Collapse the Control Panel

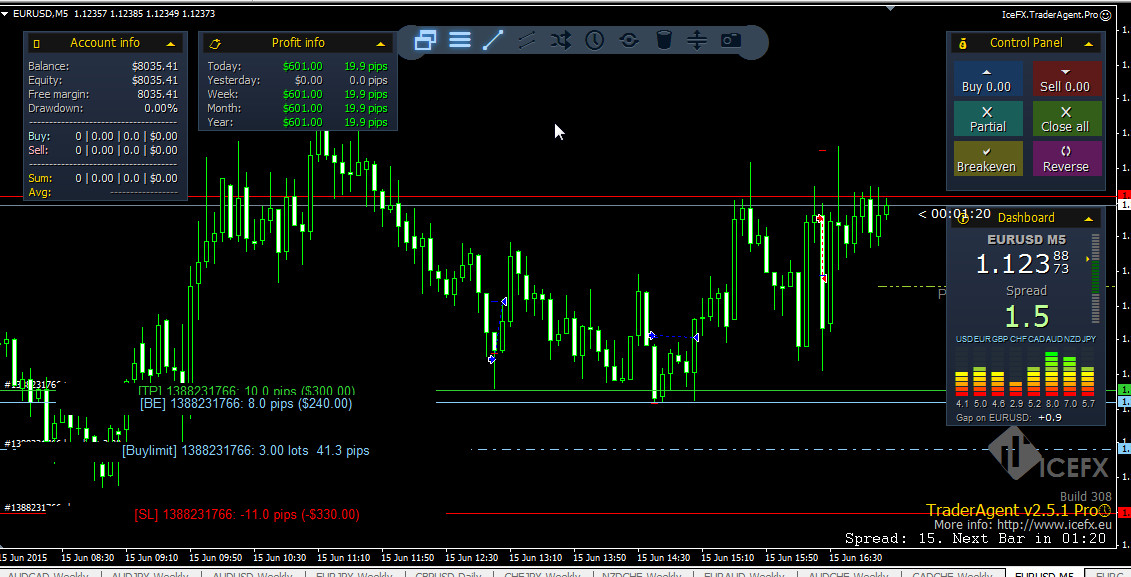(1089, 44)
